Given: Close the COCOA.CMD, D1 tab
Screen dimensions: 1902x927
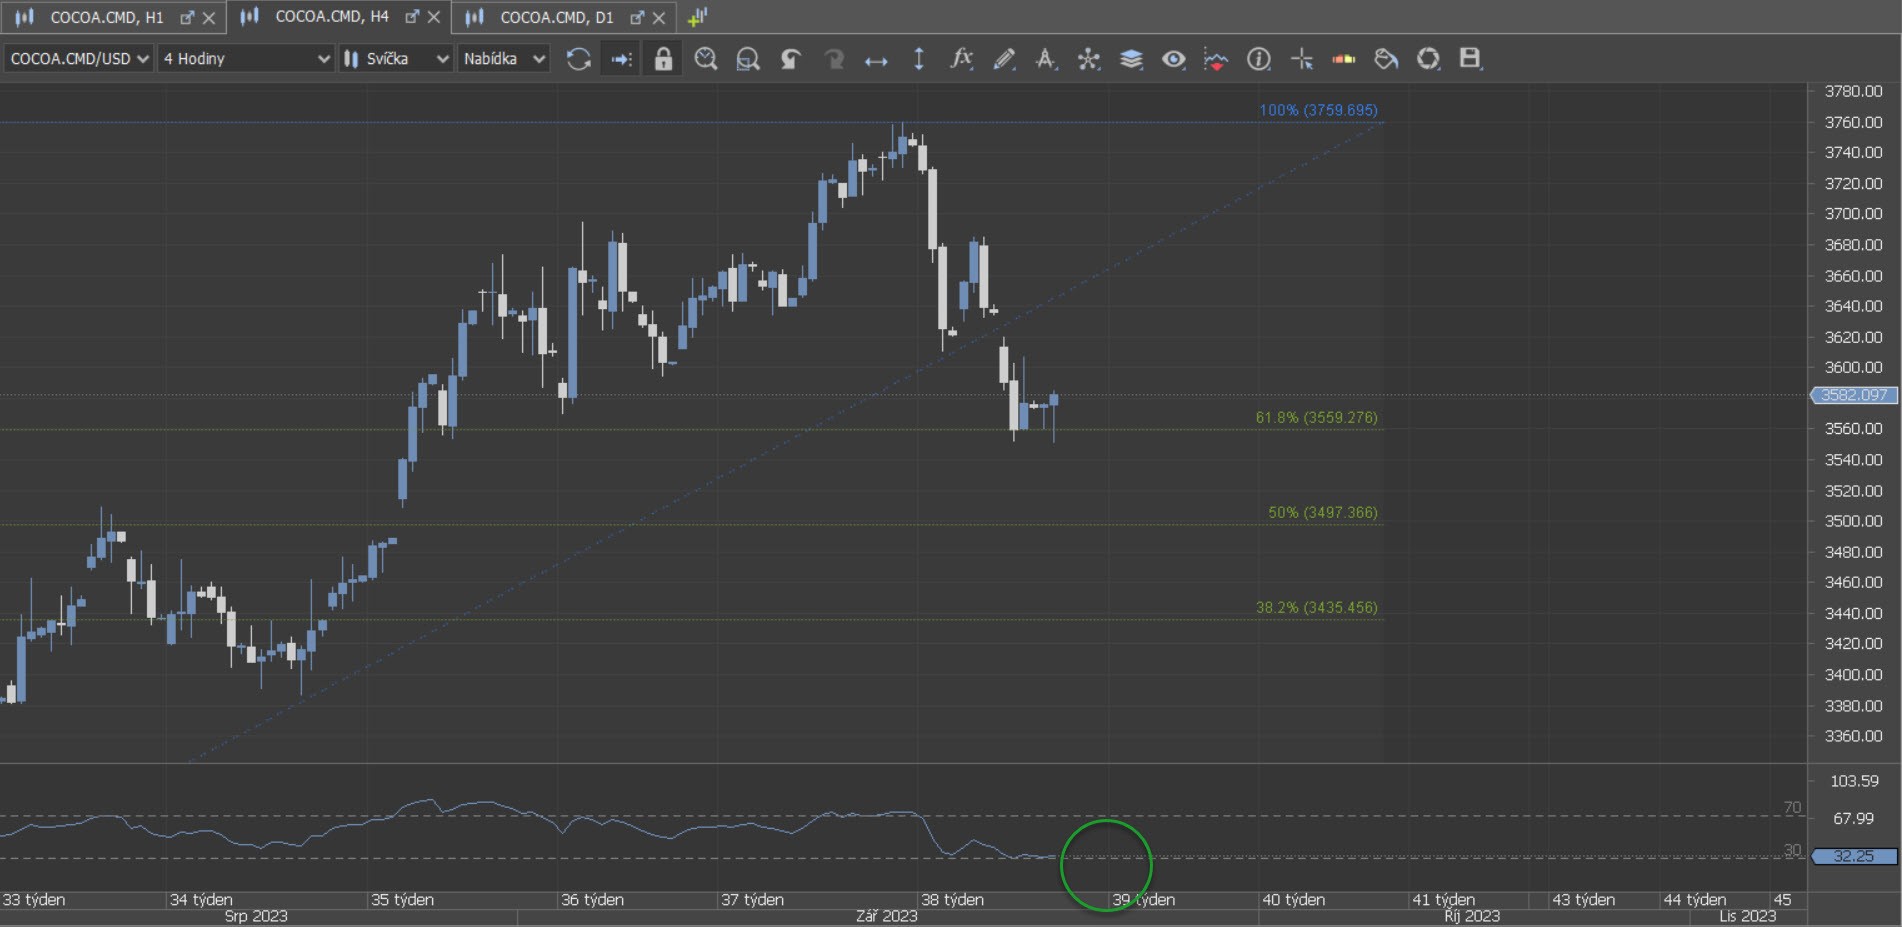Looking at the screenshot, I should pos(659,18).
